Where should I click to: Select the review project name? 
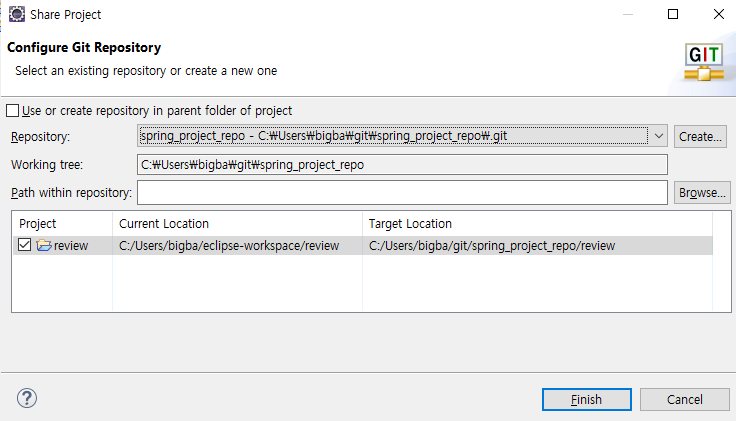[71, 245]
